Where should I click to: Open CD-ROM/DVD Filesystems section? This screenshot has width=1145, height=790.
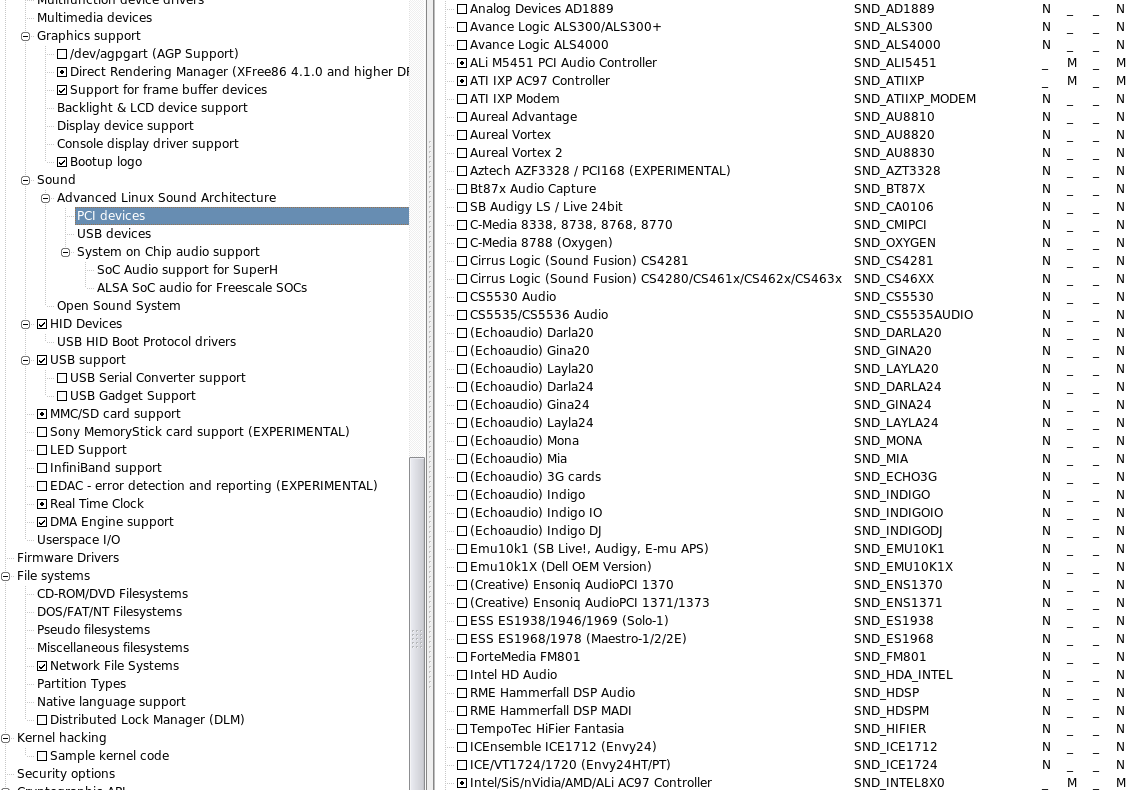pyautogui.click(x=112, y=594)
